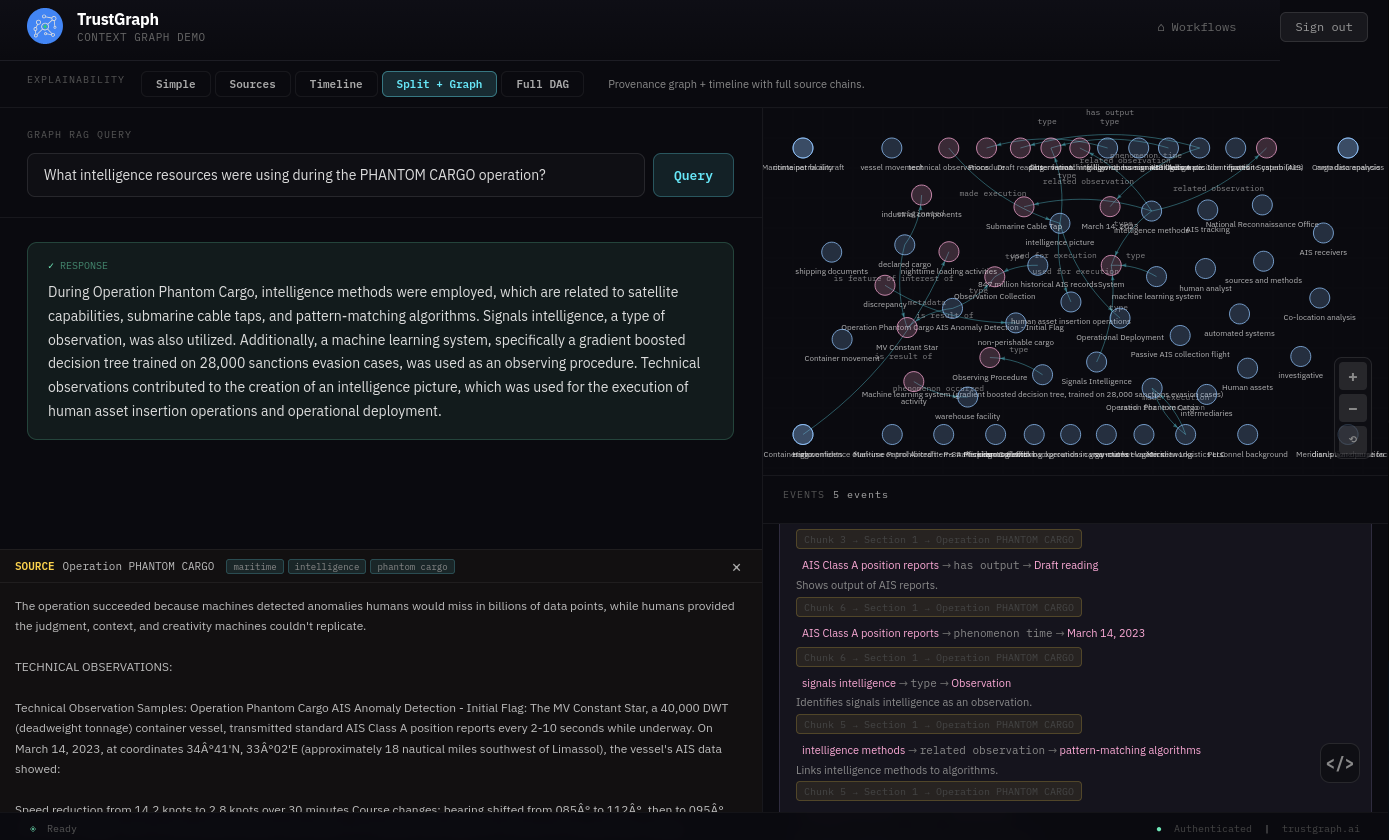The height and width of the screenshot is (840, 1389).
Task: Switch to the Simple explainability tab
Action: (176, 84)
